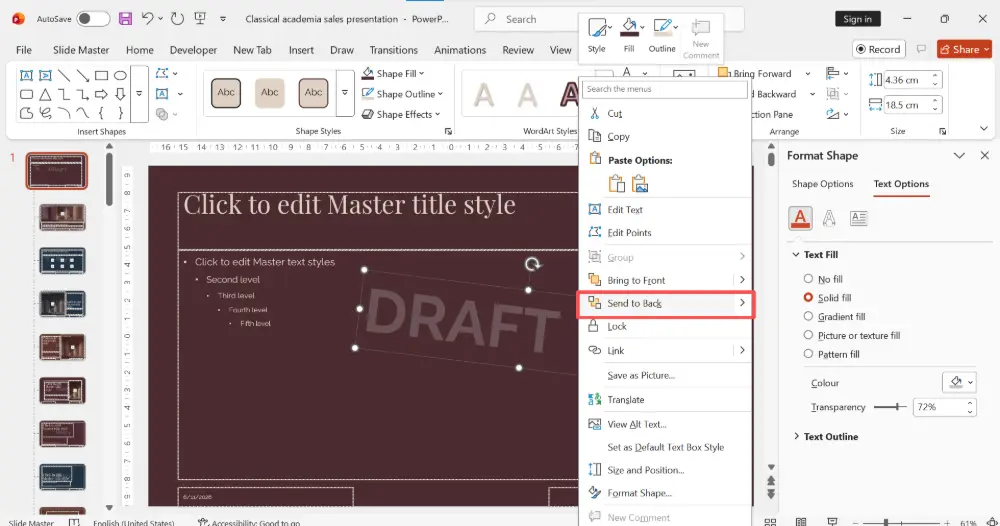Open Text Effects icon in Format Shape
The height and width of the screenshot is (526, 1000).
[829, 218]
